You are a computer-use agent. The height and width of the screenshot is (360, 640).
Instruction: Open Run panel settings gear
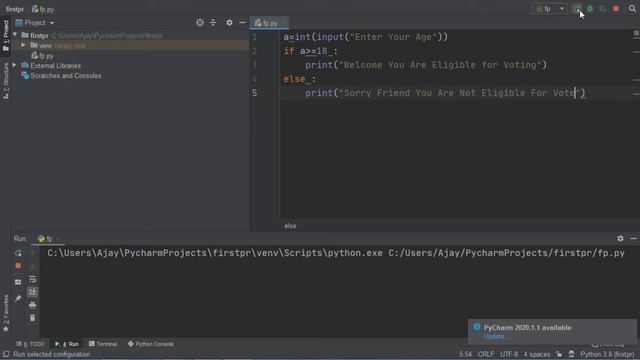(620, 238)
